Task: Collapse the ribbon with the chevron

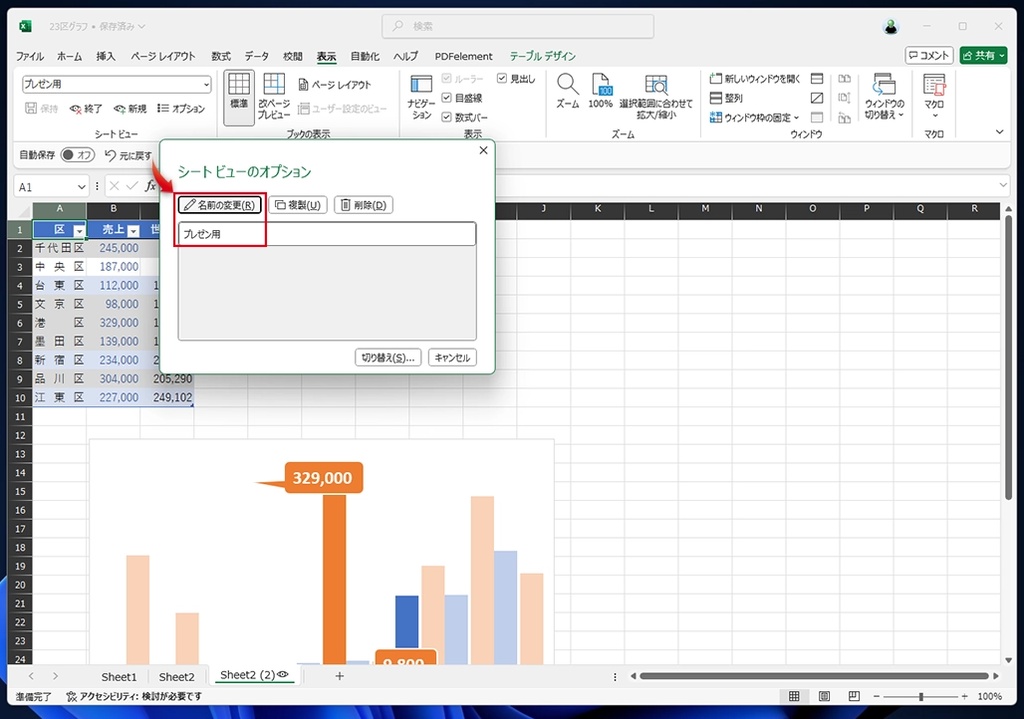Action: (999, 132)
